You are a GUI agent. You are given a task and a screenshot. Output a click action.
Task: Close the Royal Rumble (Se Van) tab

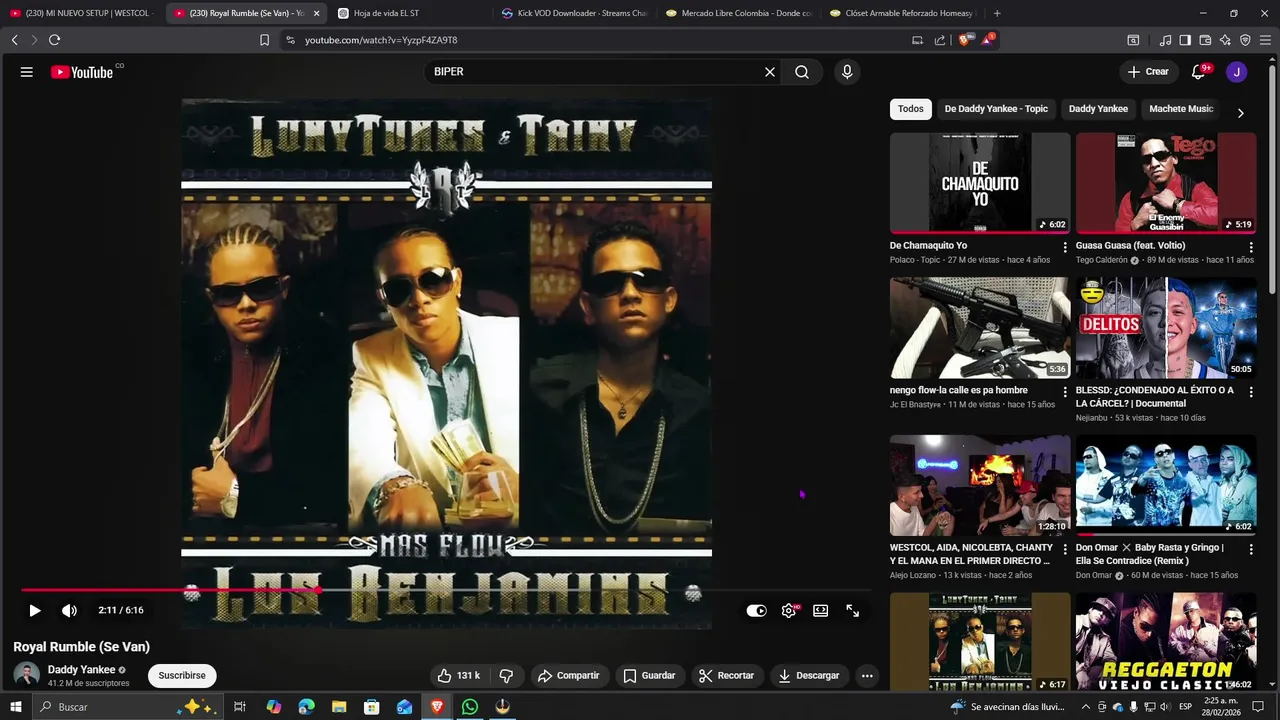click(316, 13)
